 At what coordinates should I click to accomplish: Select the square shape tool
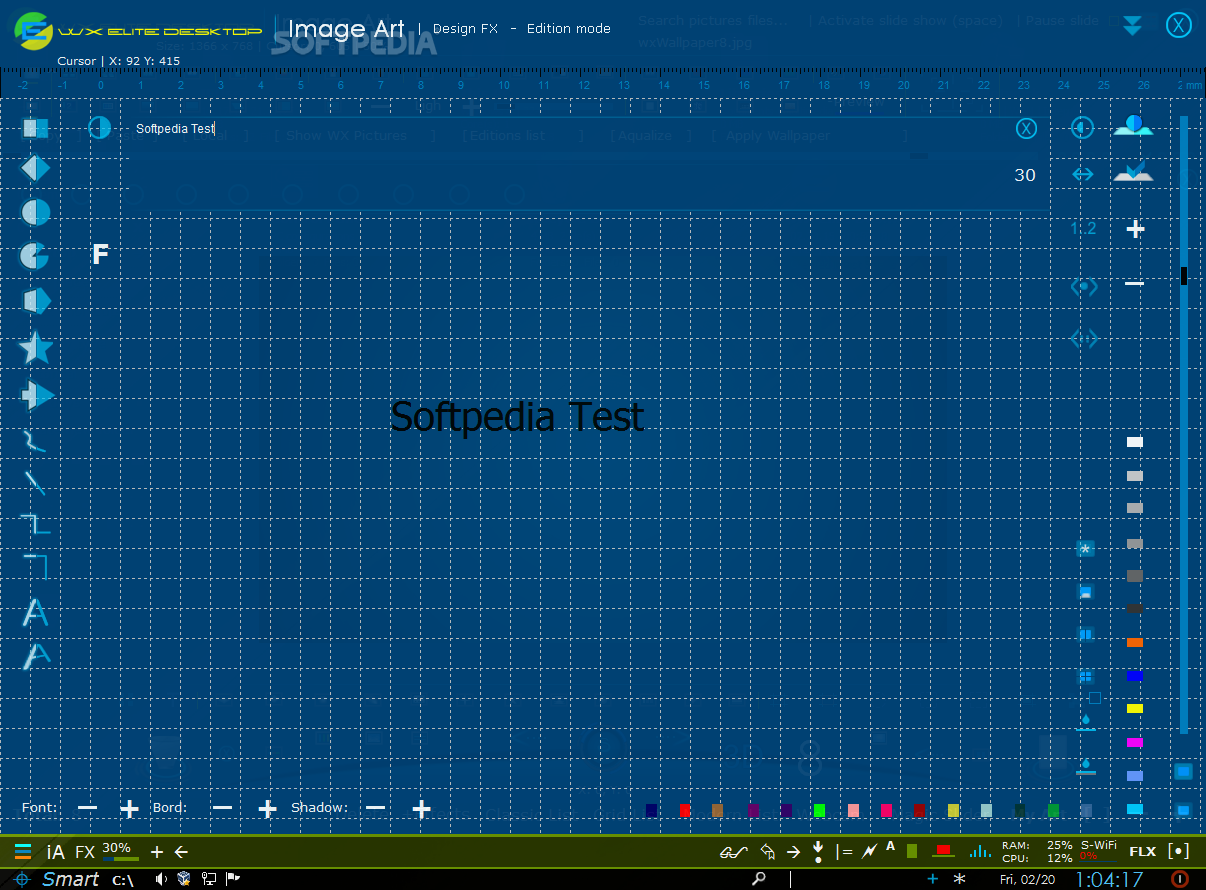click(35, 128)
